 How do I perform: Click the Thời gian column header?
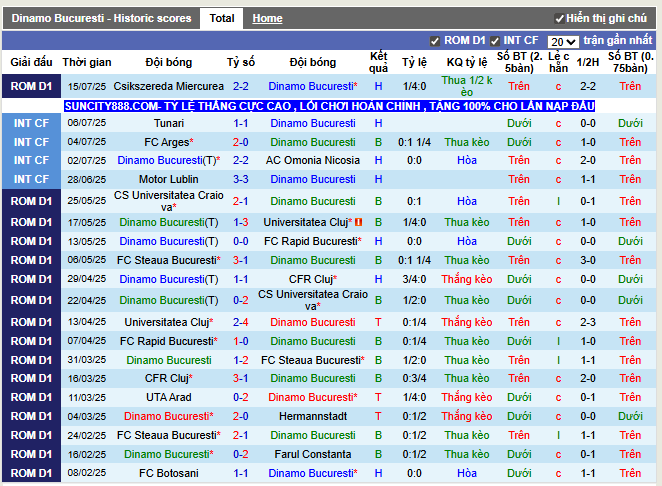click(x=87, y=62)
